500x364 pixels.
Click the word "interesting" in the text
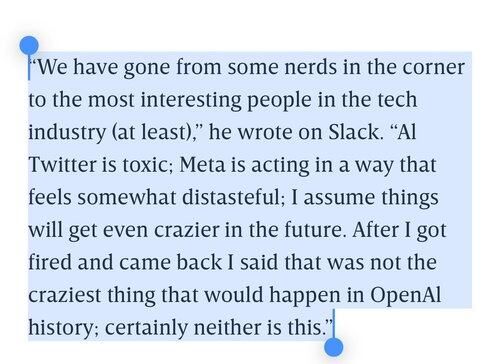[191, 100]
